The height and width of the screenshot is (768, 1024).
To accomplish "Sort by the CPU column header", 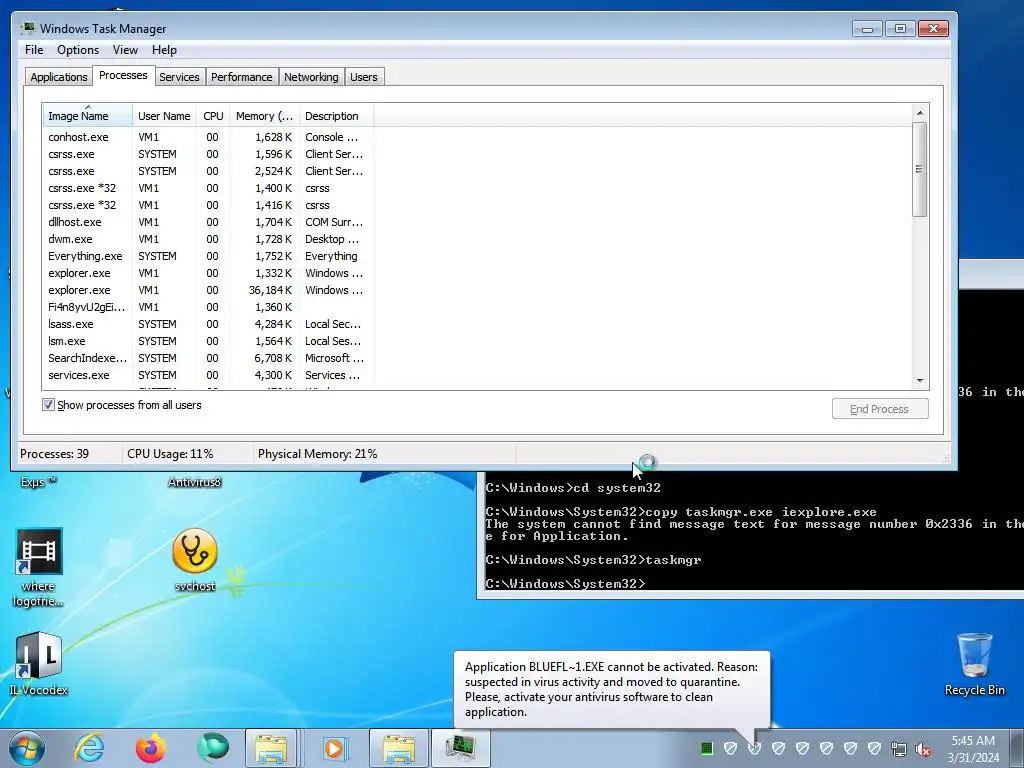I will click(213, 116).
